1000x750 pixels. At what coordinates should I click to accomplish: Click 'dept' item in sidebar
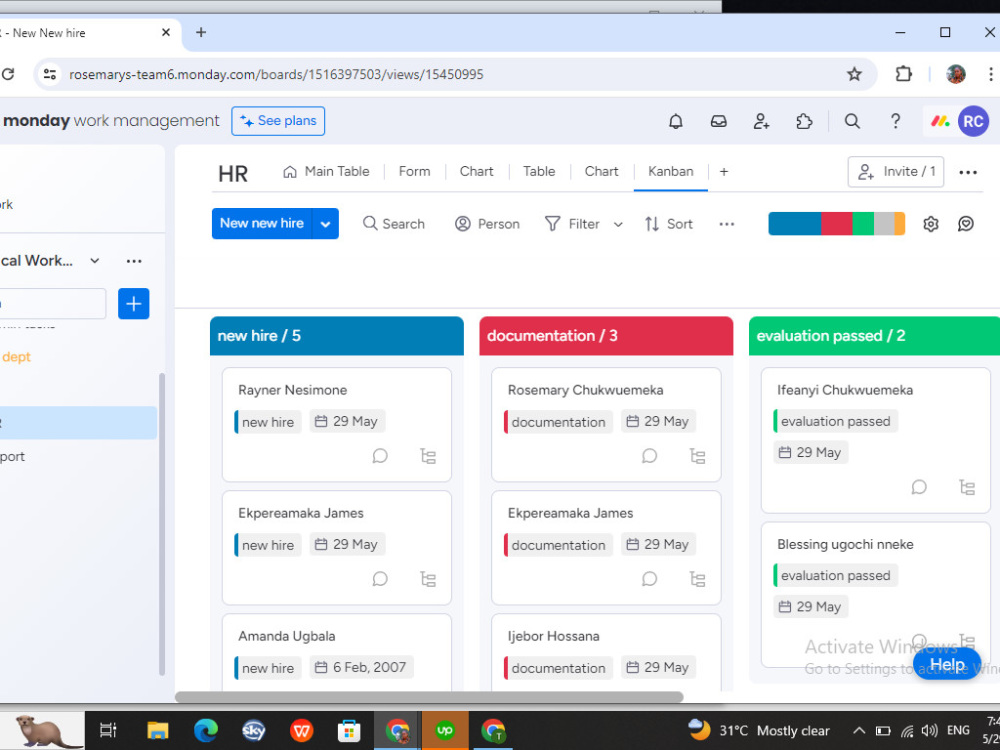pyautogui.click(x=17, y=357)
